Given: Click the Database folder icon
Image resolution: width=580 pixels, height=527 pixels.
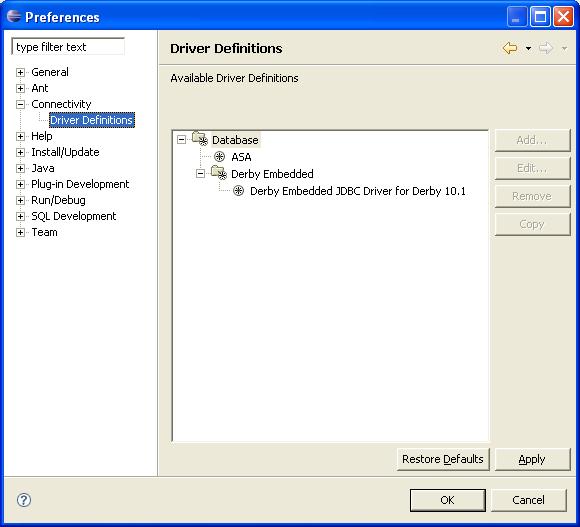Looking at the screenshot, I should (x=200, y=139).
